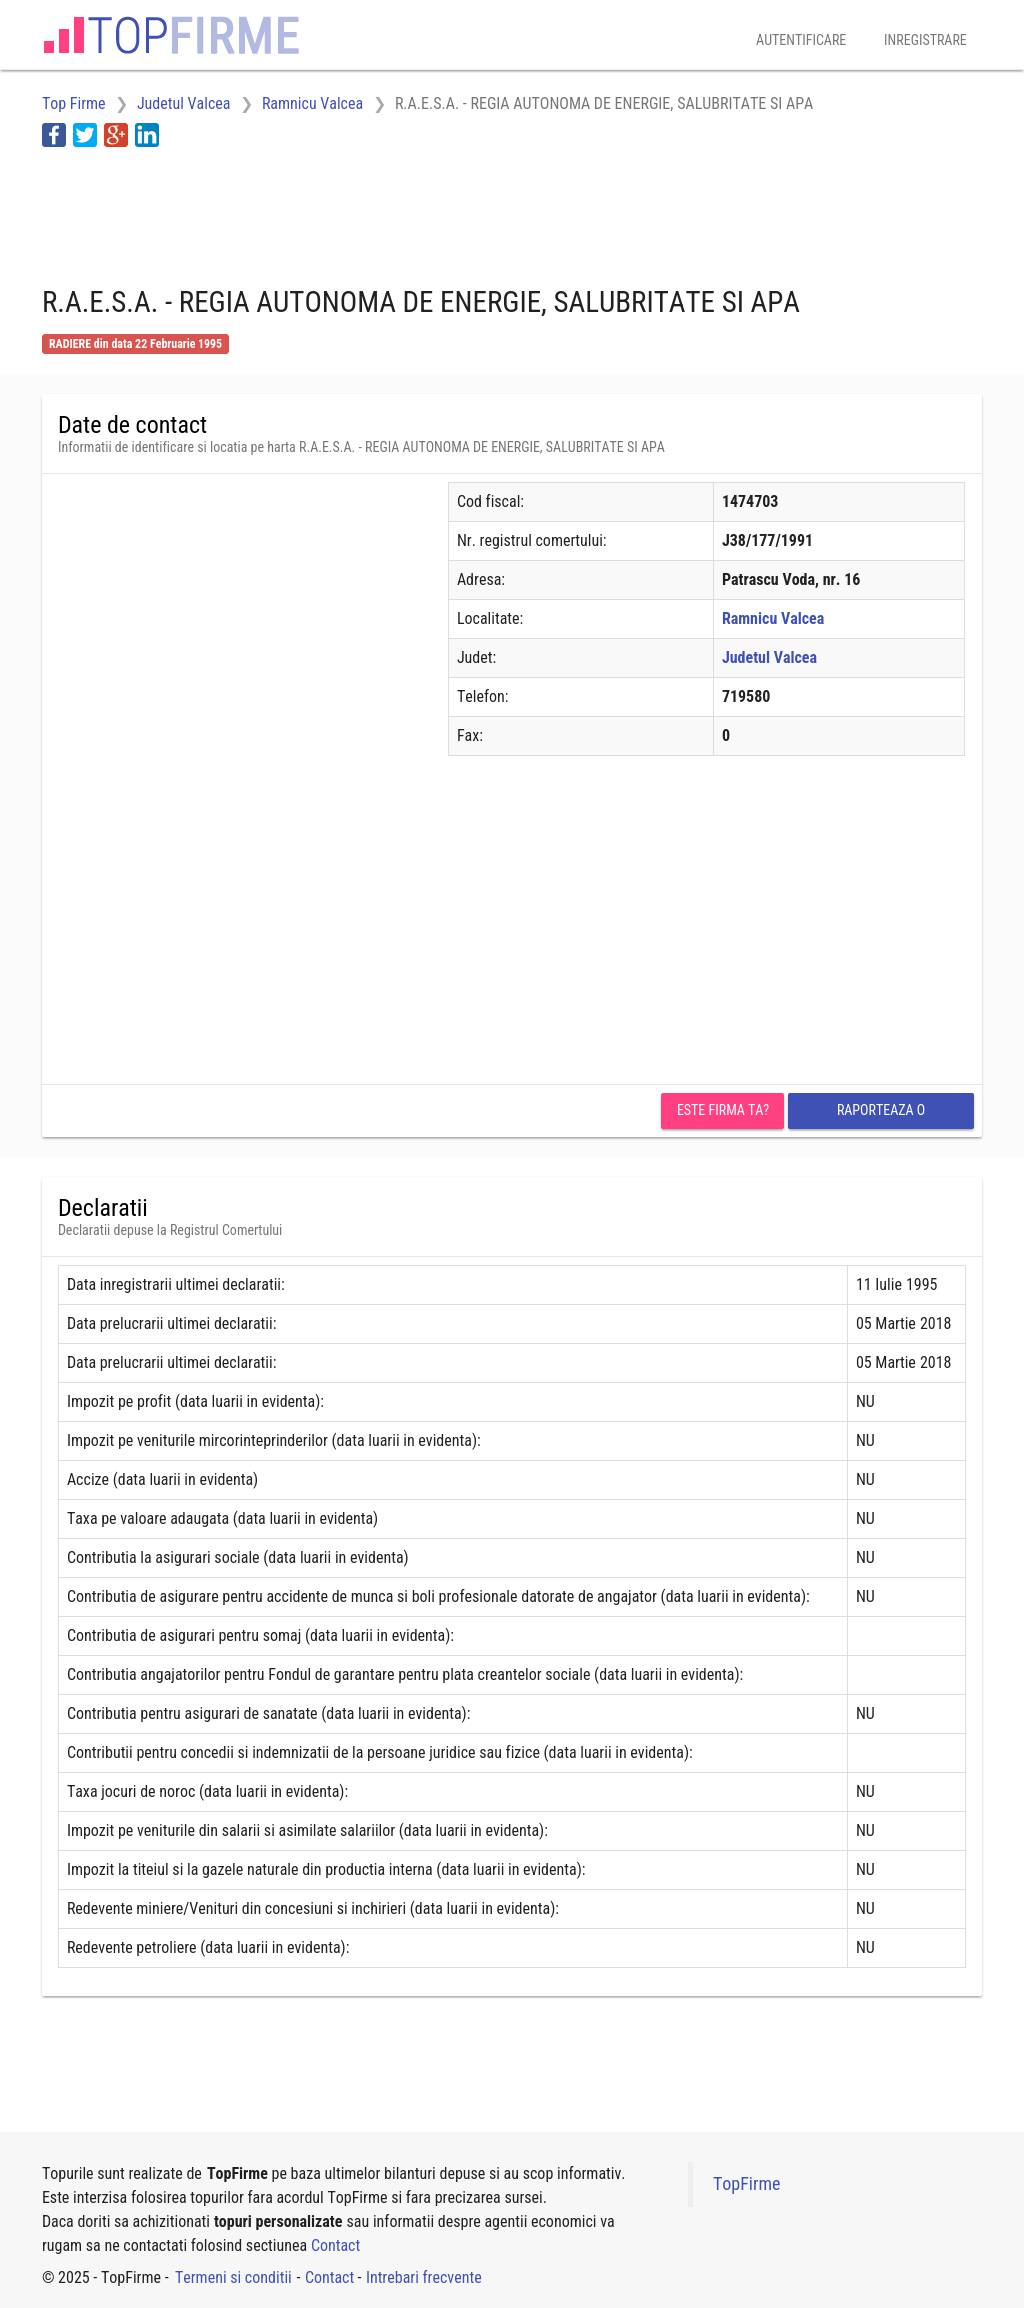The image size is (1024, 2308).
Task: Click the Facebook share icon
Action: [54, 135]
